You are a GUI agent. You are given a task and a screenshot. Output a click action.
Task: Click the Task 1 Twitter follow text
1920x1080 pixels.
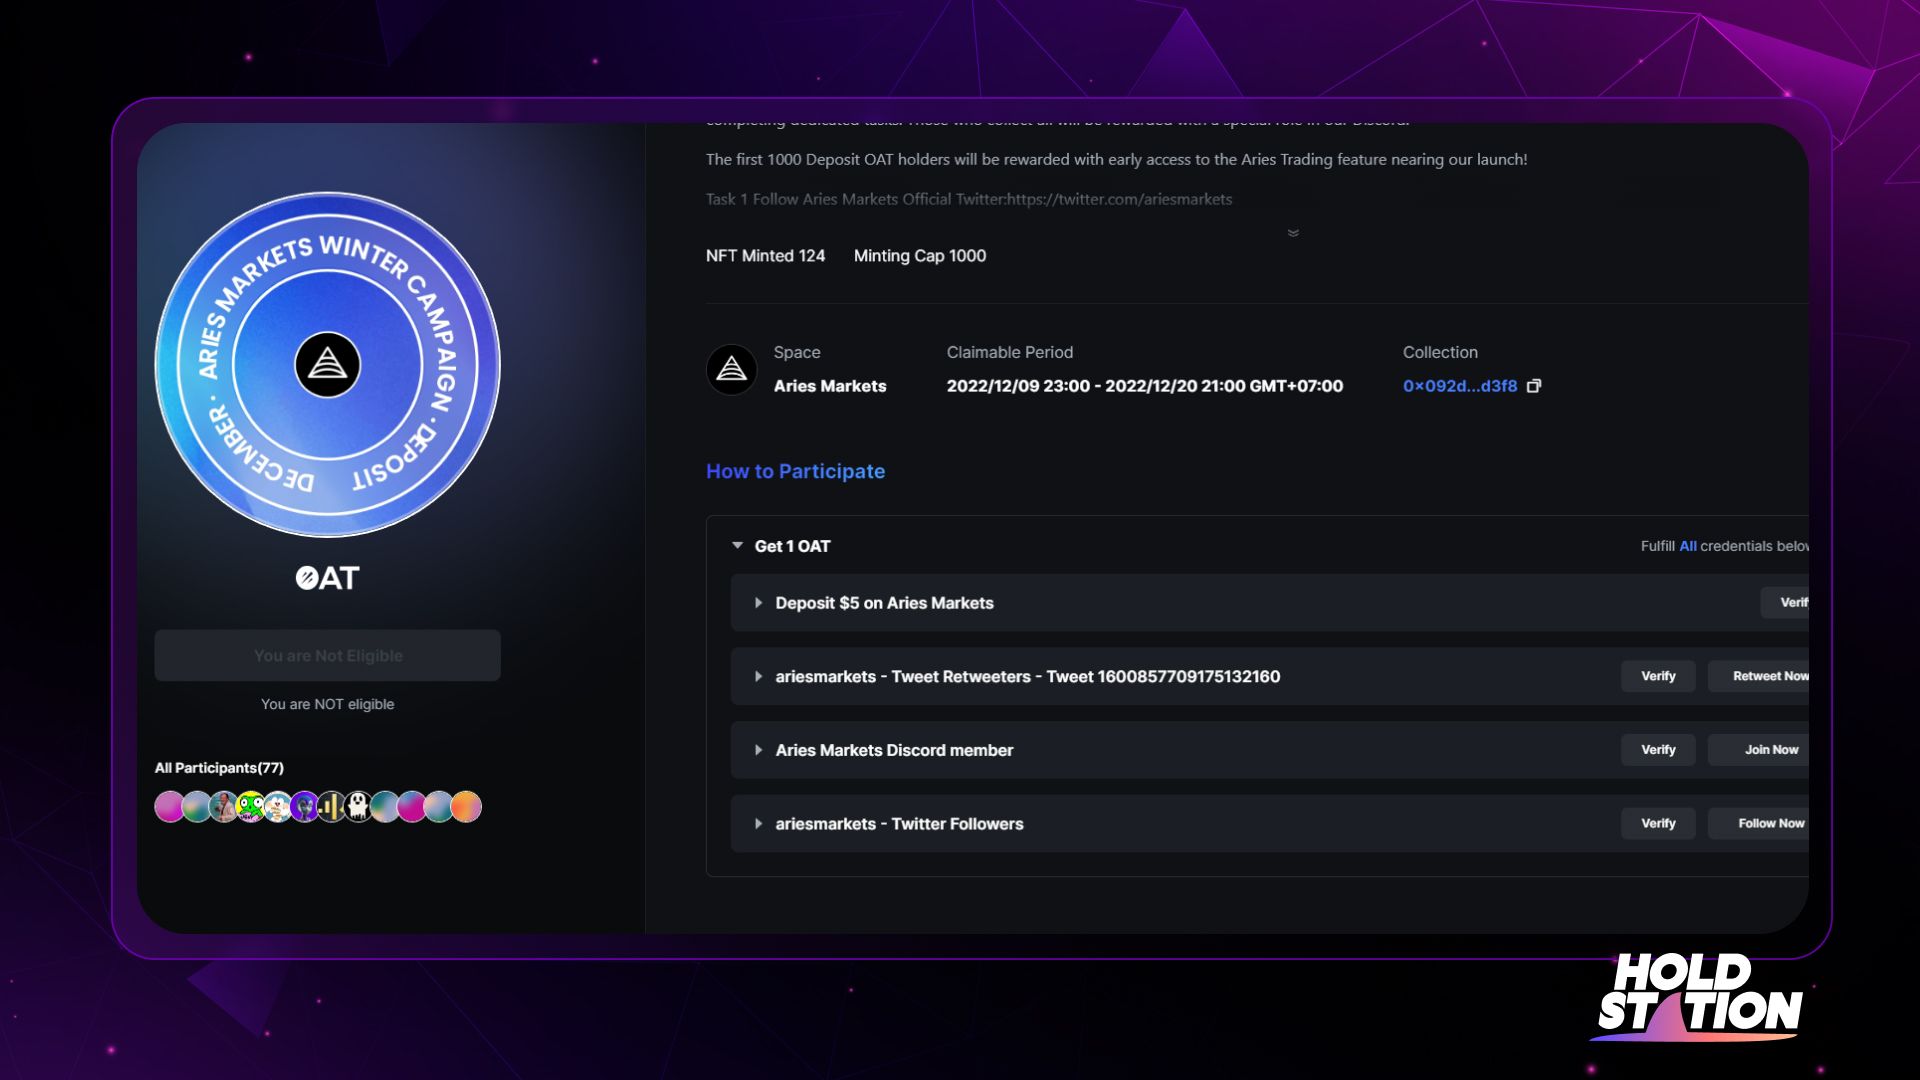969,199
